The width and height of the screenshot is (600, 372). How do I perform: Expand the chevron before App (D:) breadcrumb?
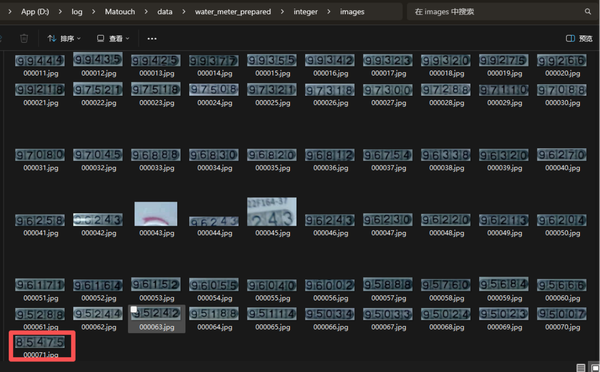[10, 12]
